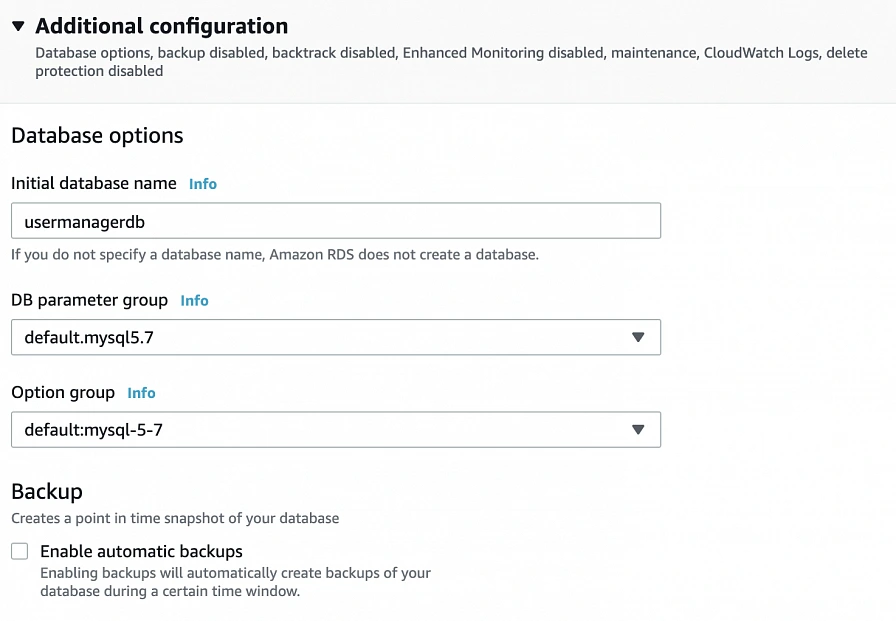
Task: Click arrow icon on default.mysql5.7 dropdown
Action: 638,338
